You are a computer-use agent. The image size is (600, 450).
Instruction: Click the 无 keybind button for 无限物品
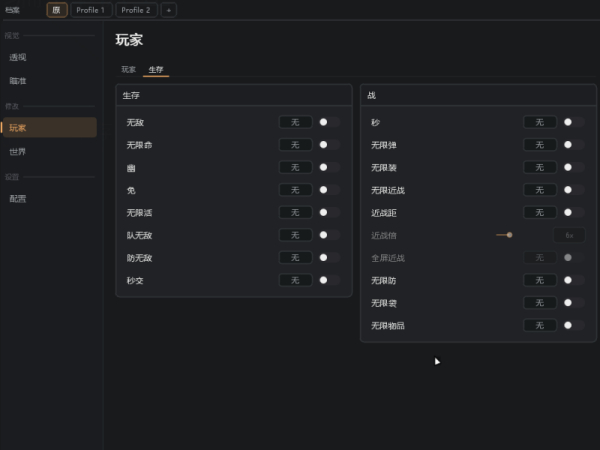point(540,325)
